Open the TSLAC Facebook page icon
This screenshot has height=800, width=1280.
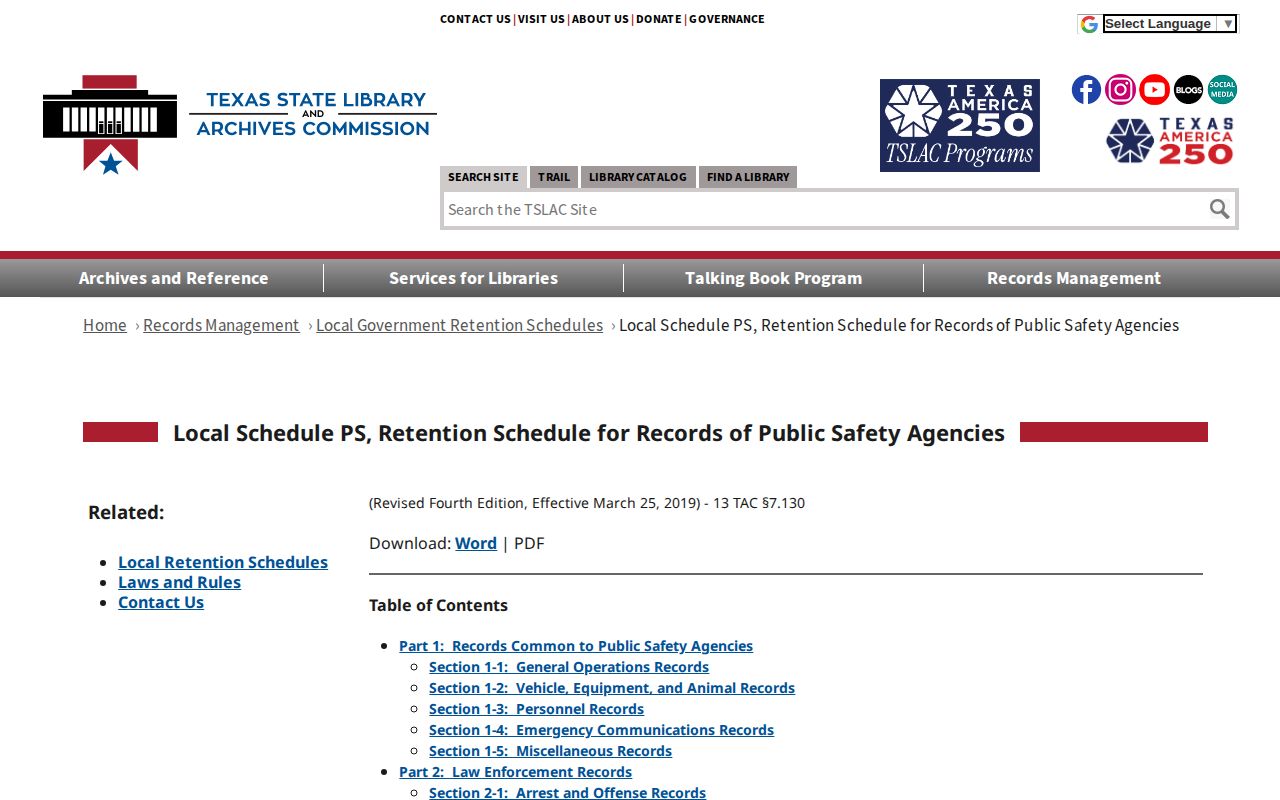tap(1086, 90)
